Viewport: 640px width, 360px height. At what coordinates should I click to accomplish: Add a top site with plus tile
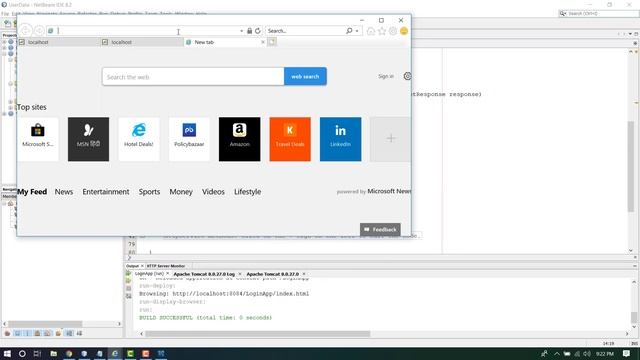pyautogui.click(x=390, y=139)
